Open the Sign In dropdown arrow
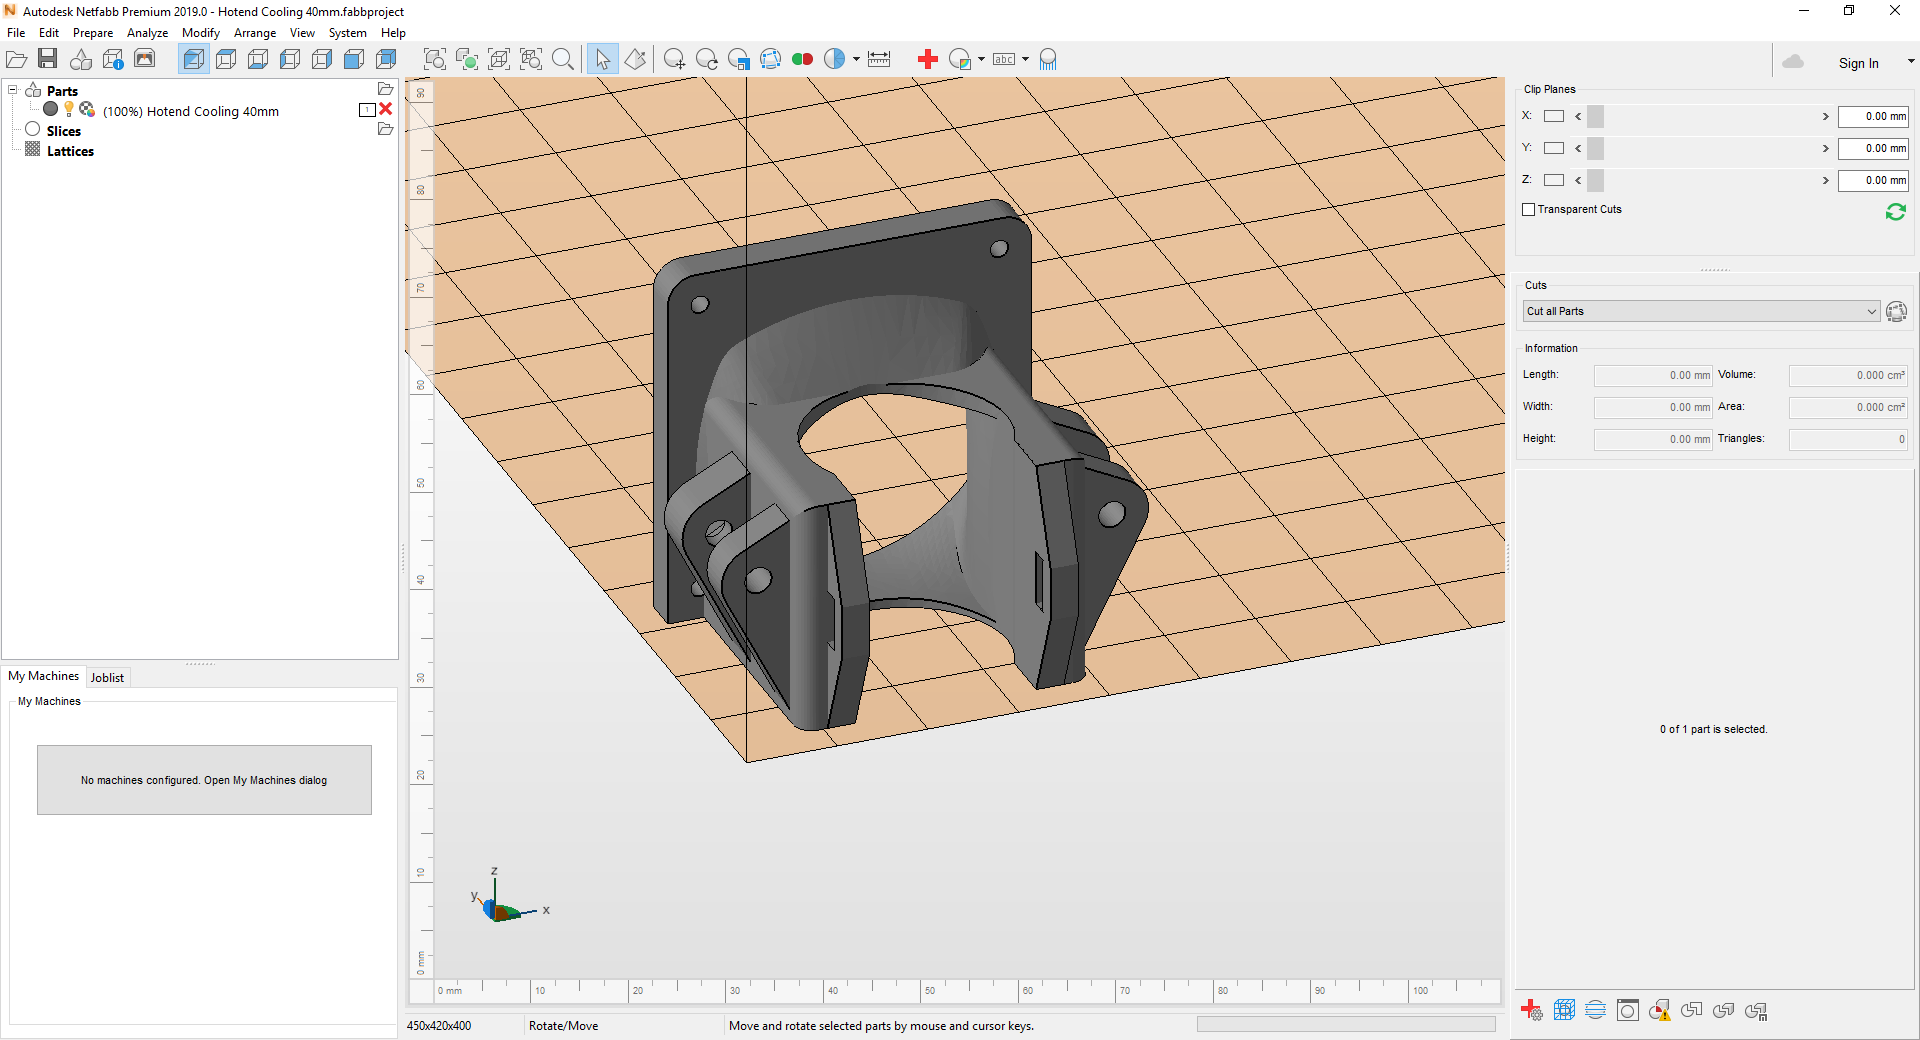This screenshot has width=1920, height=1040. tap(1910, 62)
